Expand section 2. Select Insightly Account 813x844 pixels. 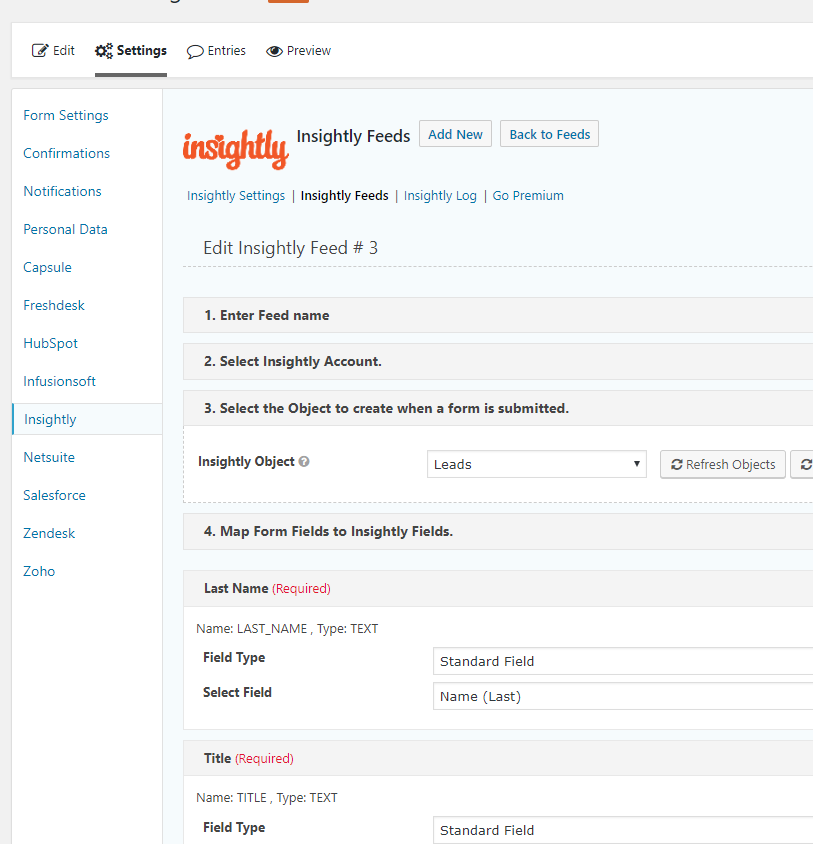(x=498, y=361)
